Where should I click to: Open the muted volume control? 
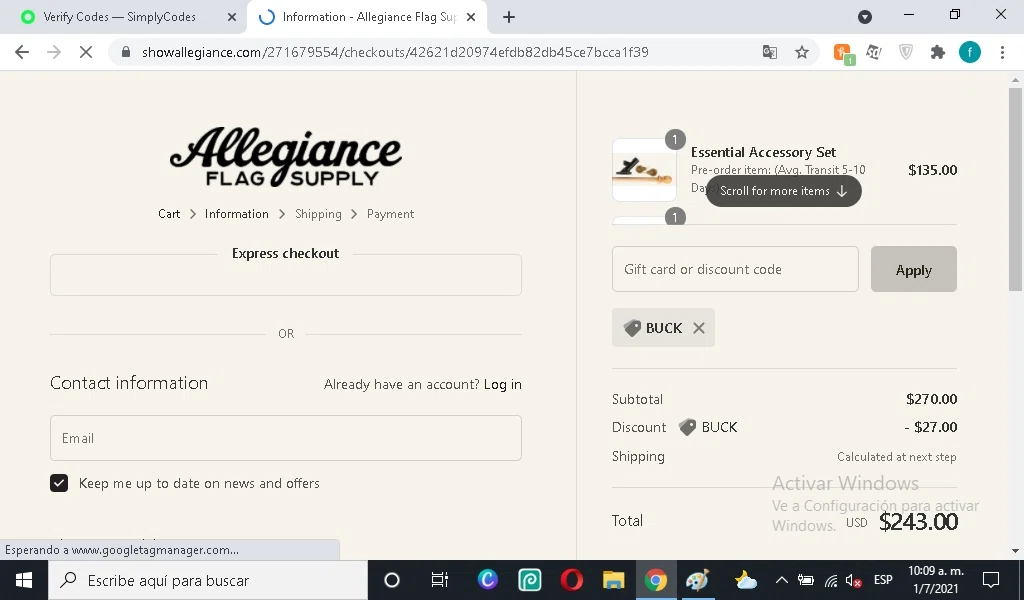(x=854, y=580)
